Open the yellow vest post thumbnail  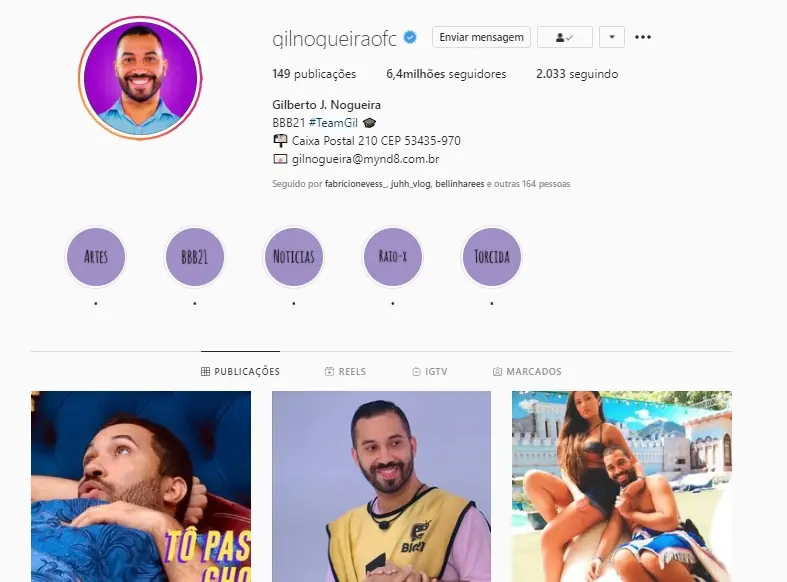[381, 487]
